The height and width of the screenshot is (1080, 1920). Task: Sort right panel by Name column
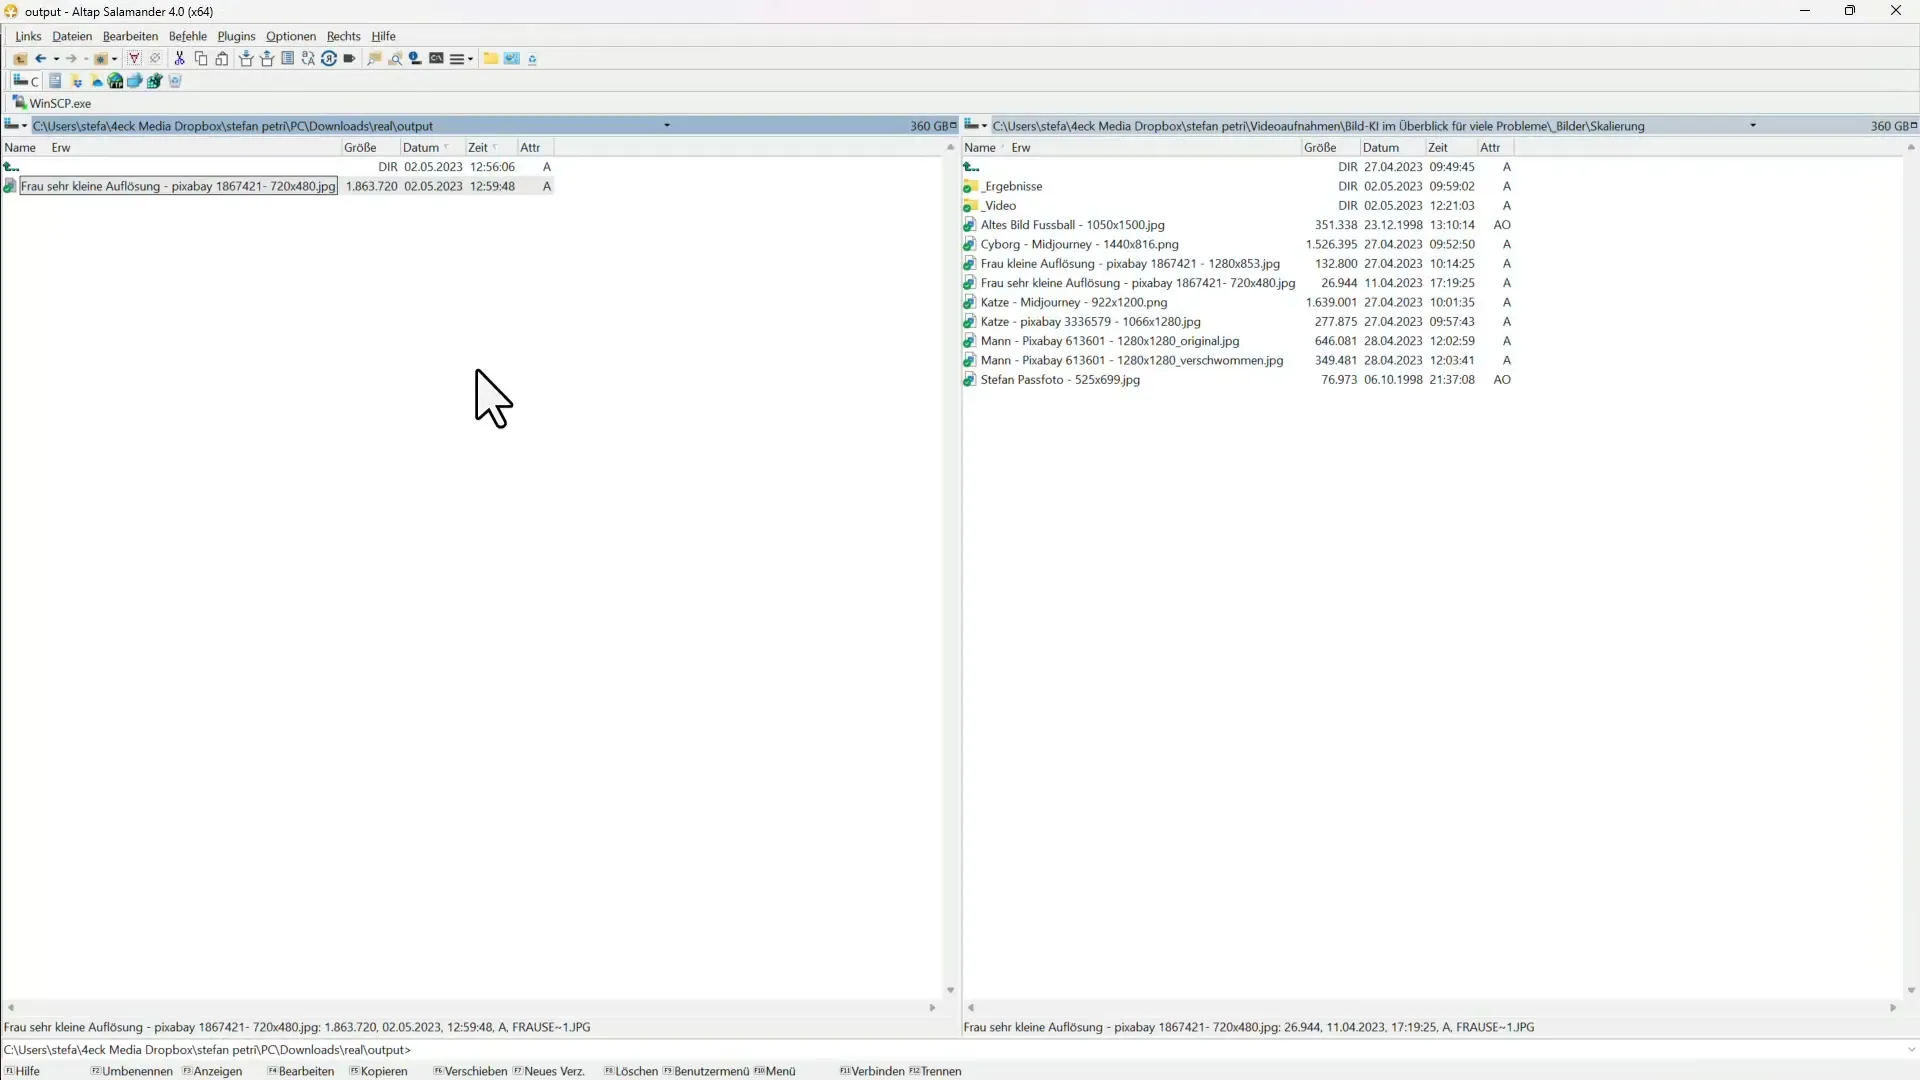click(980, 147)
